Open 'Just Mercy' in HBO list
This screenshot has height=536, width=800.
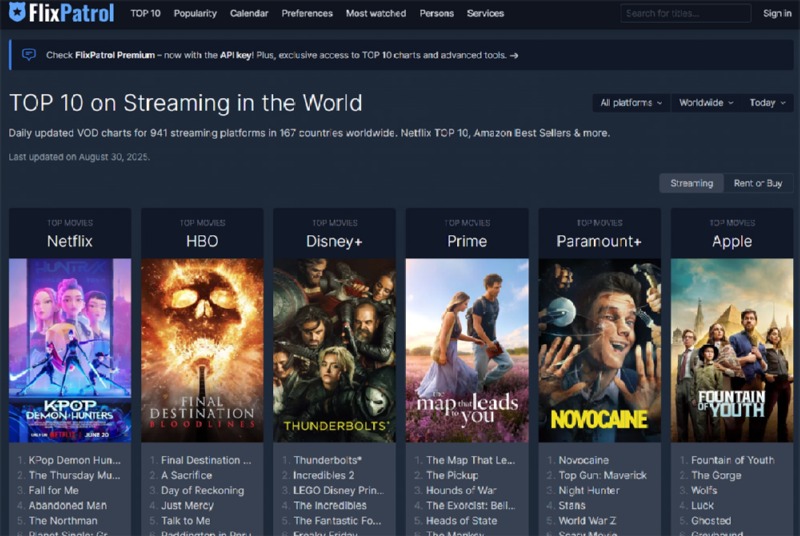tap(187, 506)
